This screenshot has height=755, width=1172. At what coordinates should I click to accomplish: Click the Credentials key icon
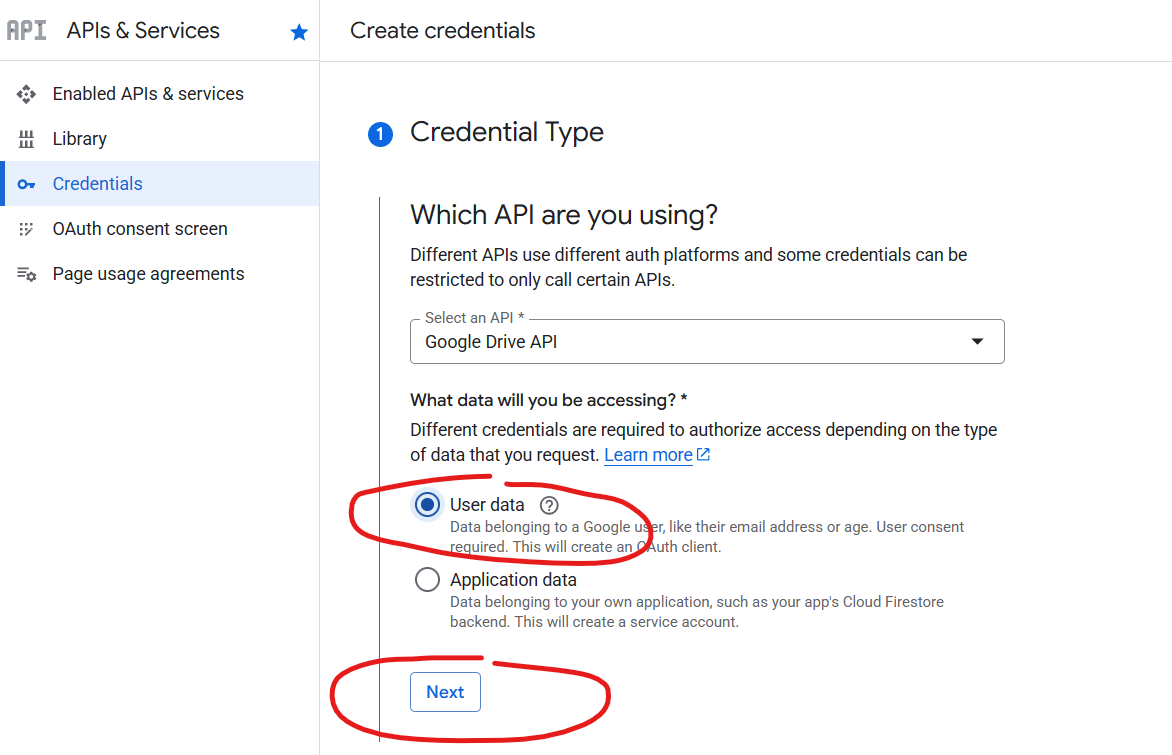tap(27, 184)
